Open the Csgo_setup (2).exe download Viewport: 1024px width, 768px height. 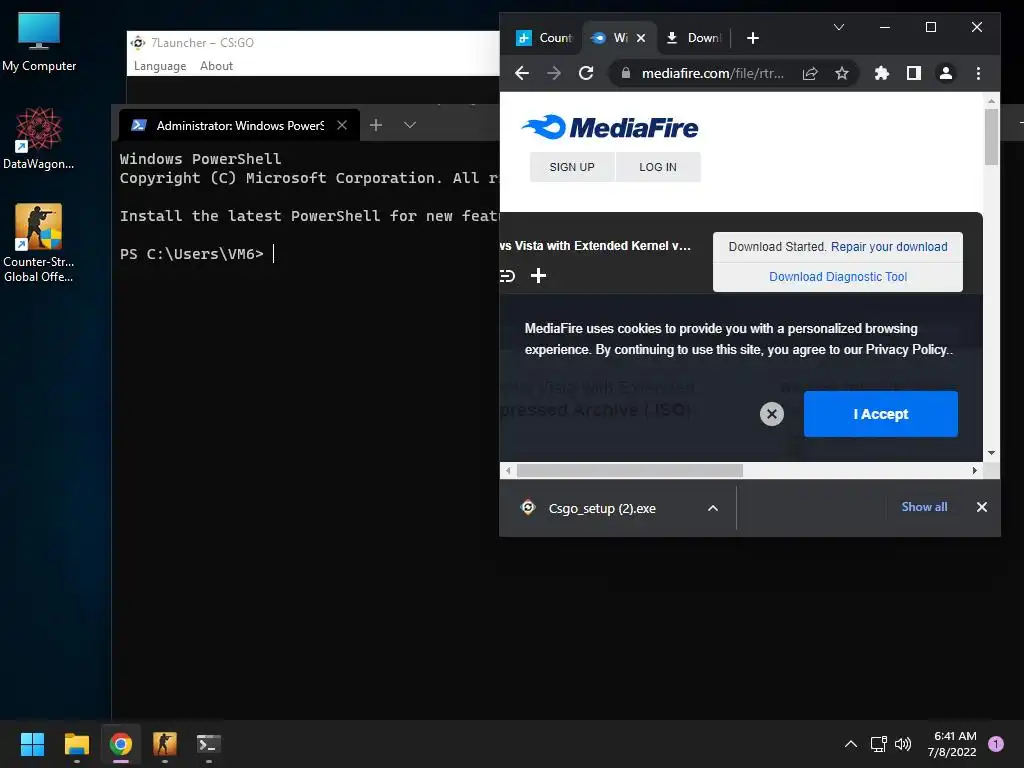tap(601, 508)
